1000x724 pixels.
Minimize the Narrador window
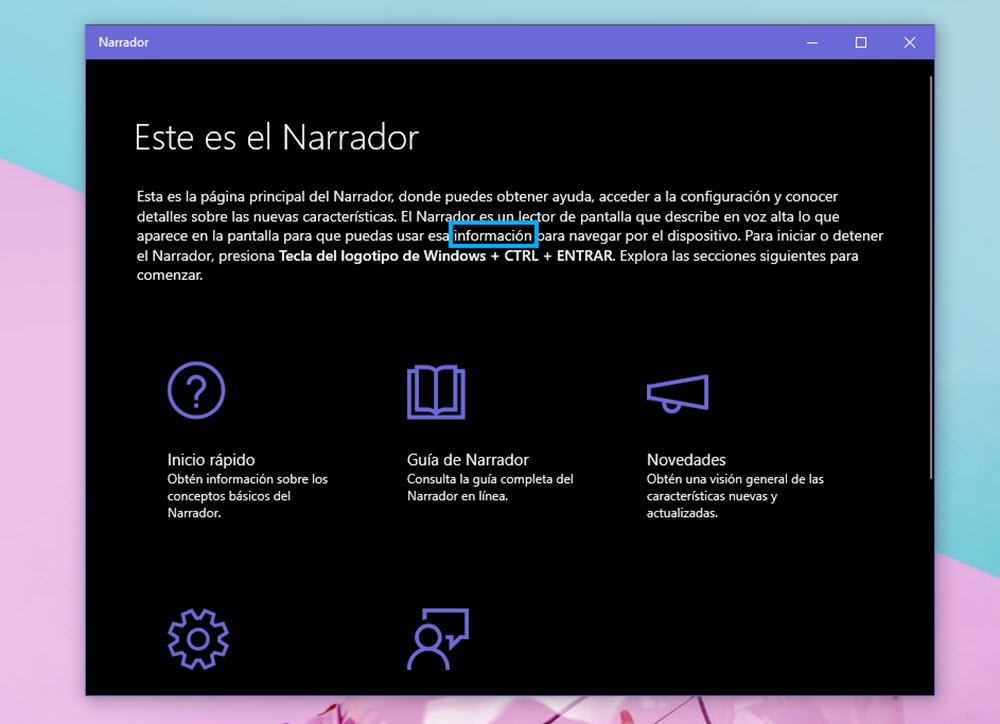point(812,43)
